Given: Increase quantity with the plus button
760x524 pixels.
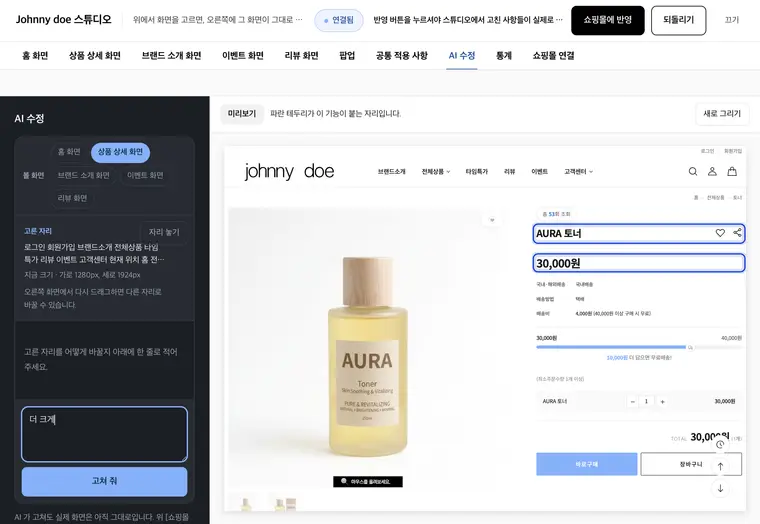Looking at the screenshot, I should (662, 401).
